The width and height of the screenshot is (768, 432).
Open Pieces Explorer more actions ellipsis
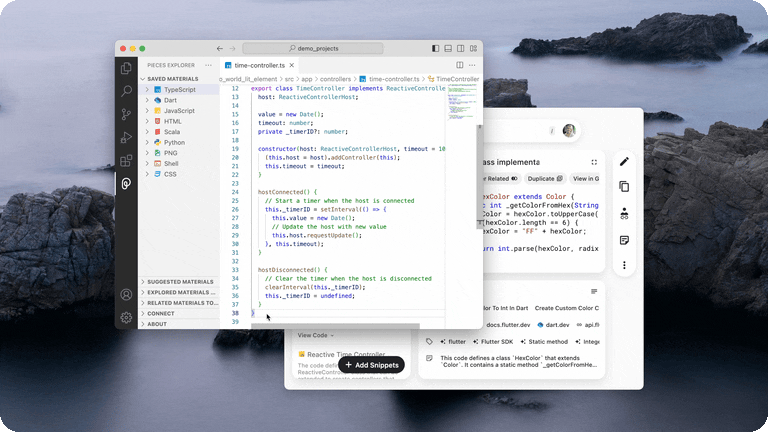209,65
